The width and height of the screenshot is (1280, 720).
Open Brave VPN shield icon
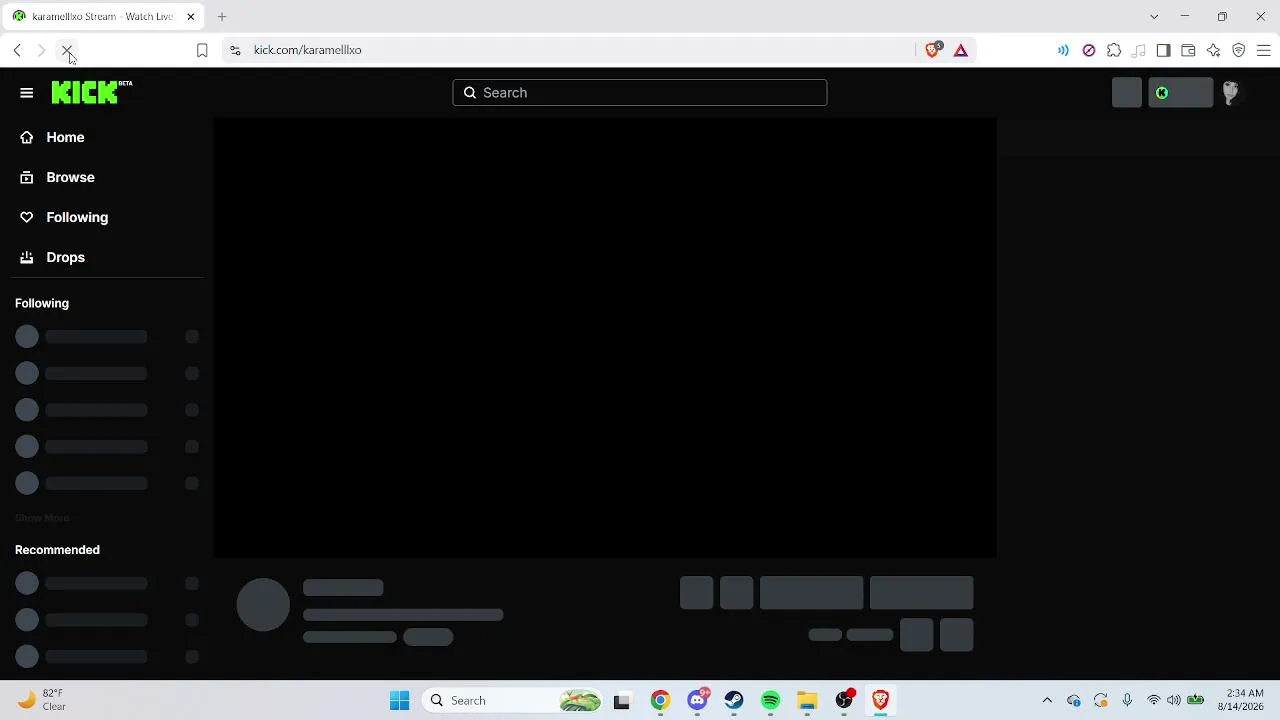click(1238, 50)
